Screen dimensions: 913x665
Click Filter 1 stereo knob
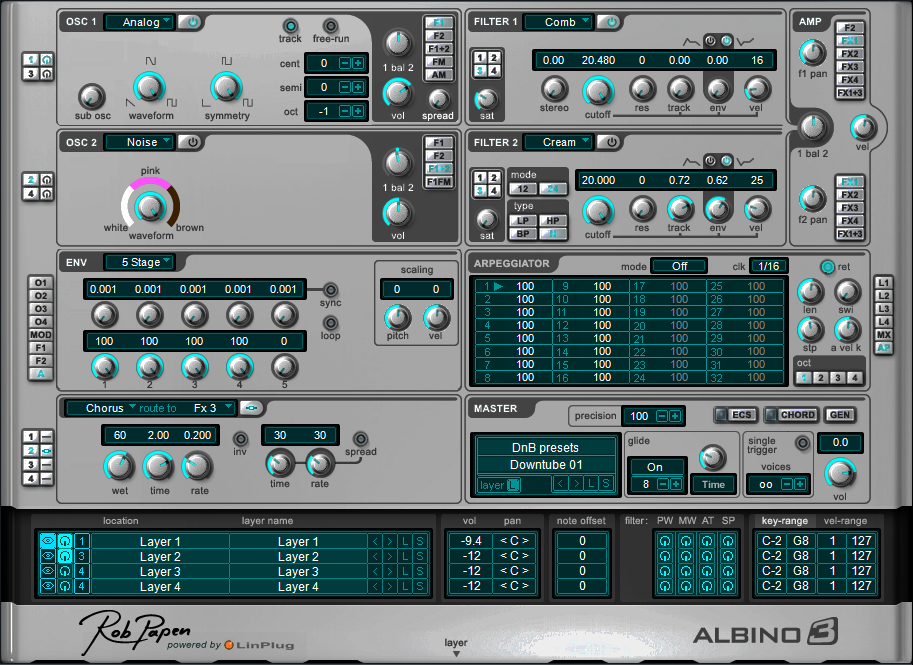(554, 89)
